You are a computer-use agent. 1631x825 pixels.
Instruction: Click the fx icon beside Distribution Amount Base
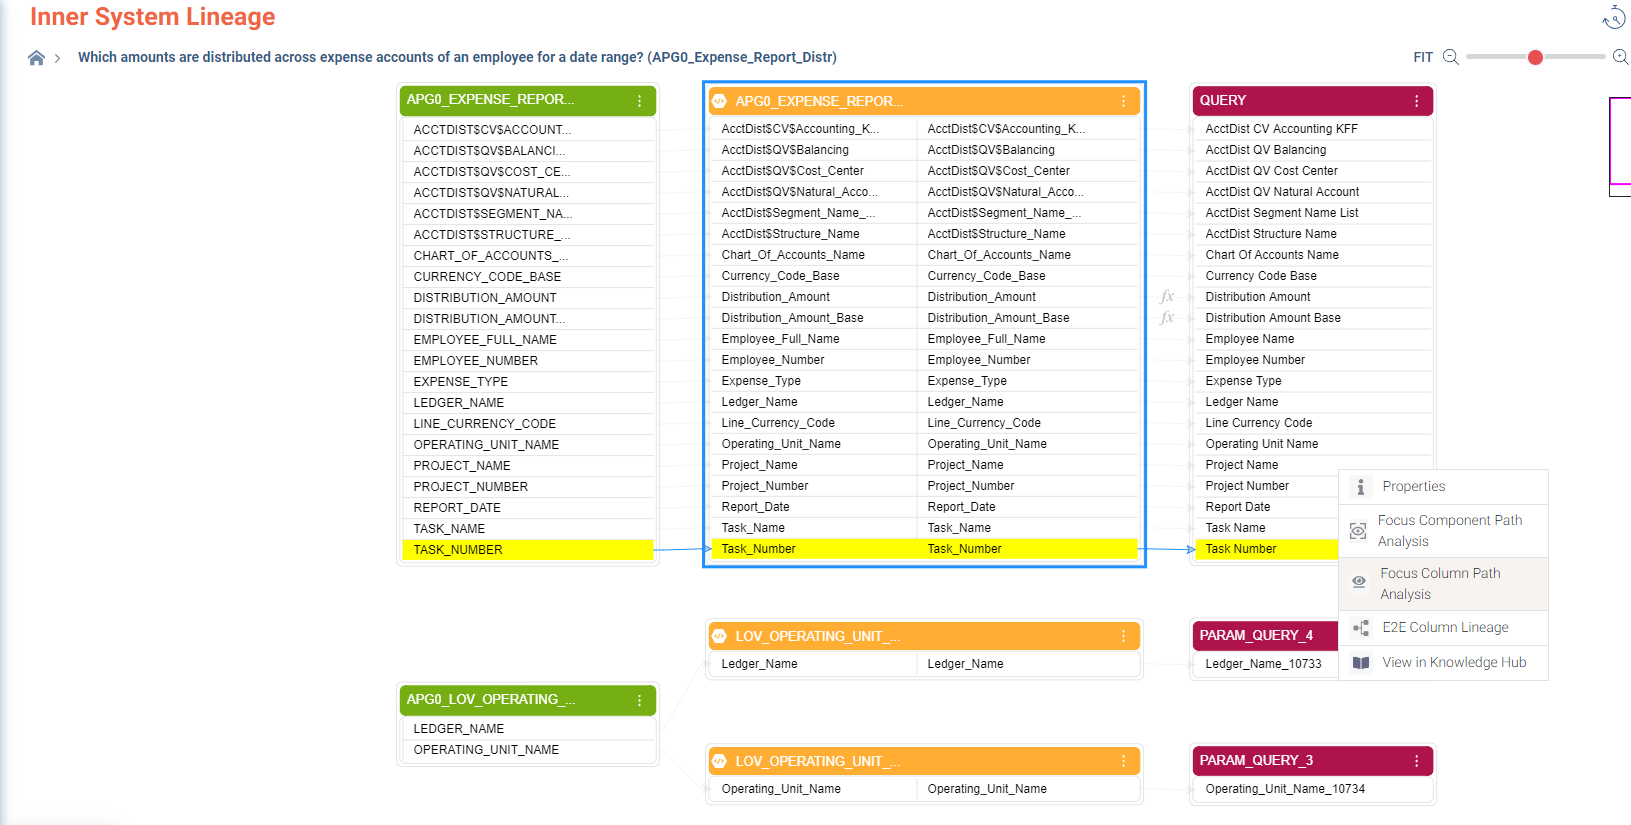(x=1166, y=318)
